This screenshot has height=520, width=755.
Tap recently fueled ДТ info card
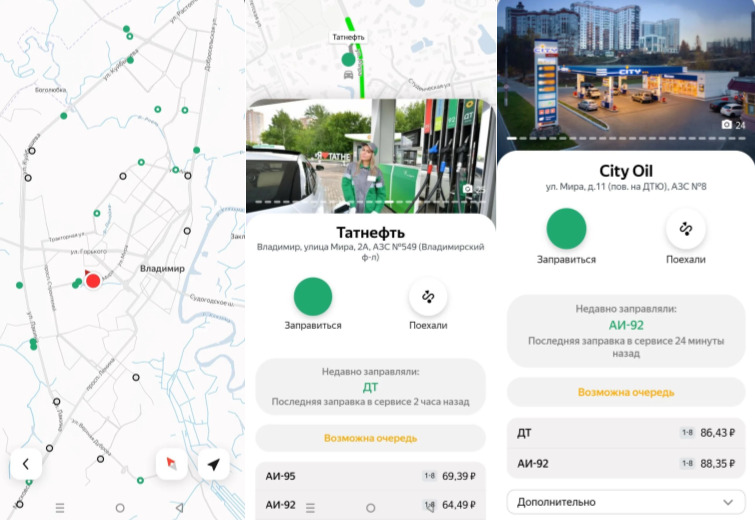click(x=370, y=387)
